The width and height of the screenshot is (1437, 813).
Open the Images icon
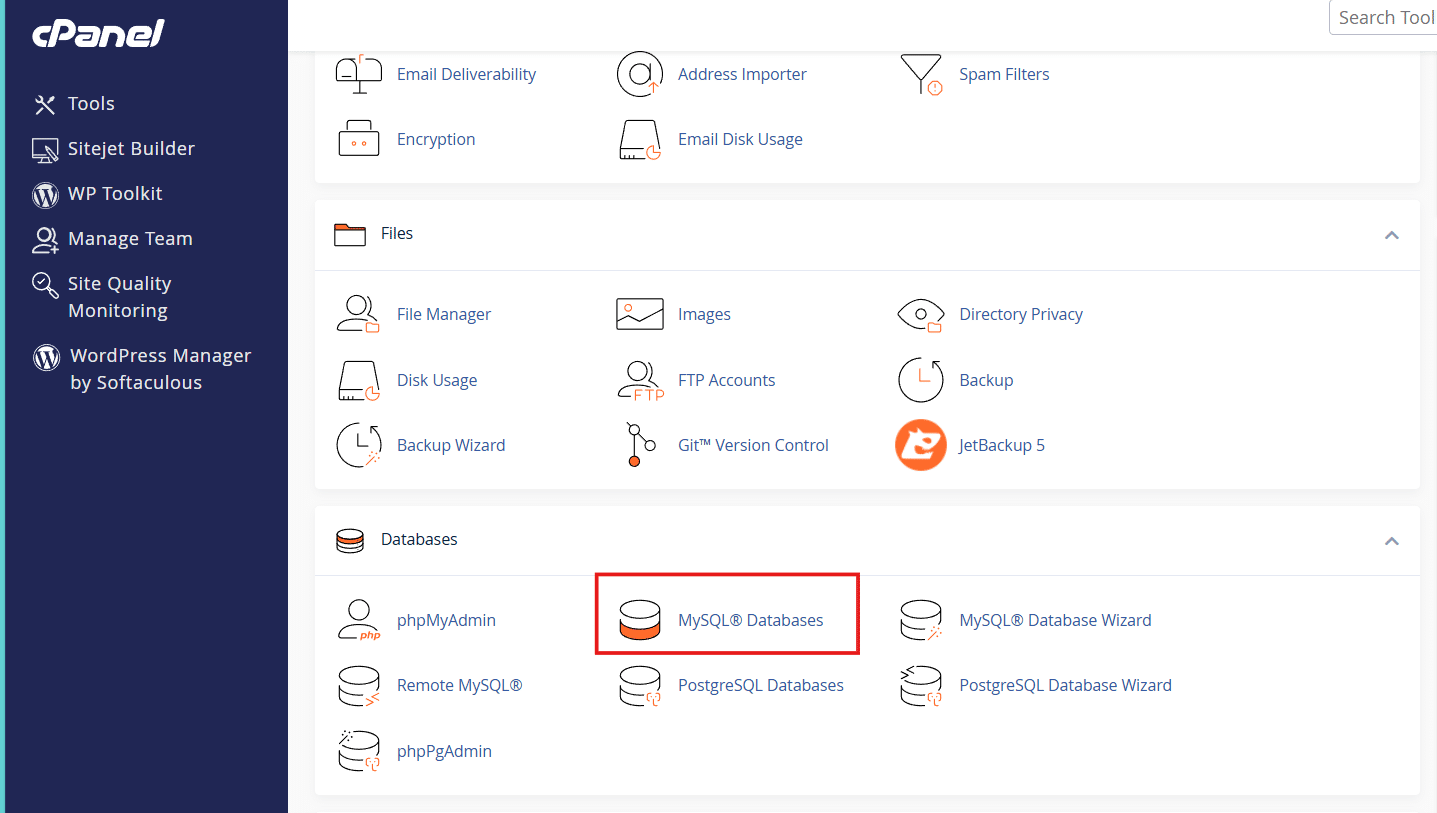click(640, 314)
